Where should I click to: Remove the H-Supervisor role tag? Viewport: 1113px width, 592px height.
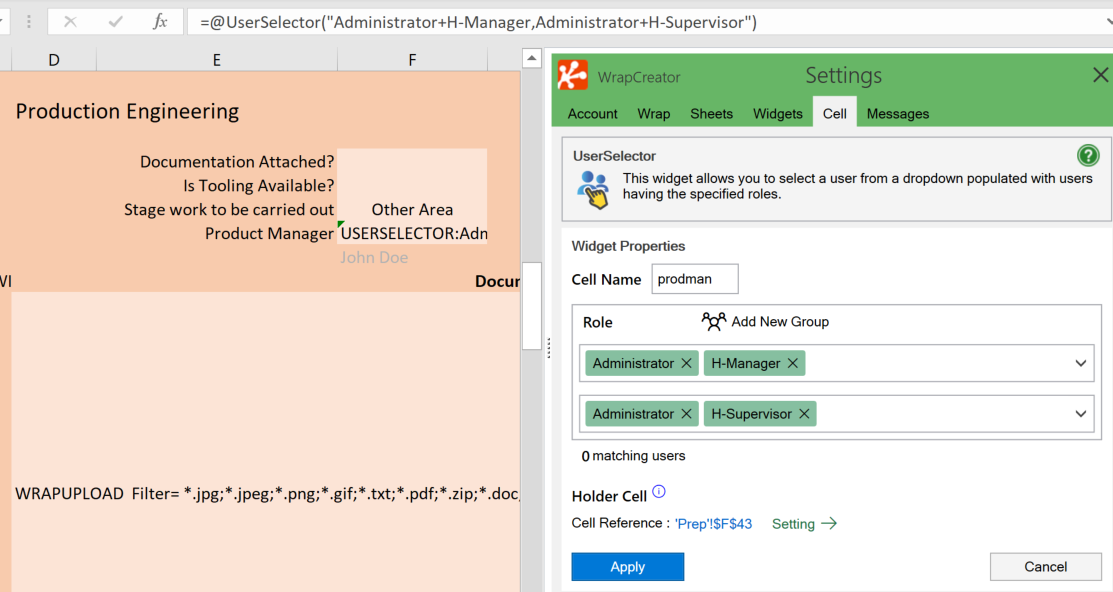pos(804,413)
